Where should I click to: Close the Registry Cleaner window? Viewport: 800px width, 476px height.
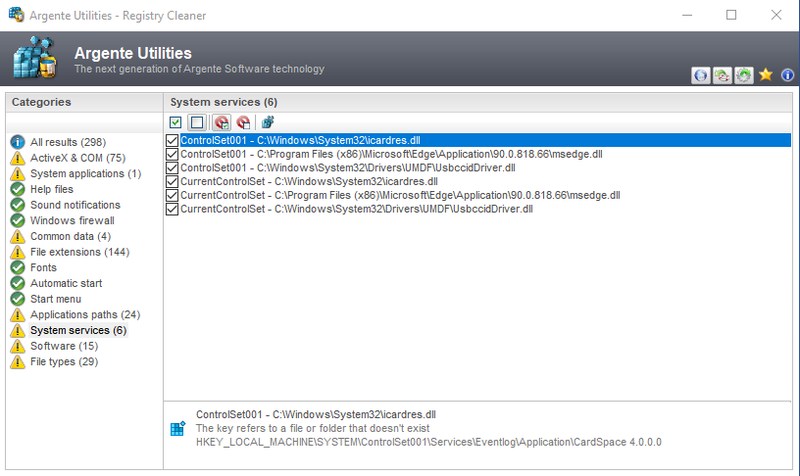coord(776,15)
